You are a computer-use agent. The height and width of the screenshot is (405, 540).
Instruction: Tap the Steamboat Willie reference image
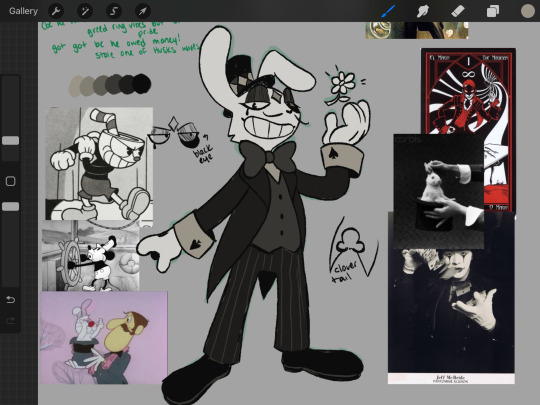point(91,256)
